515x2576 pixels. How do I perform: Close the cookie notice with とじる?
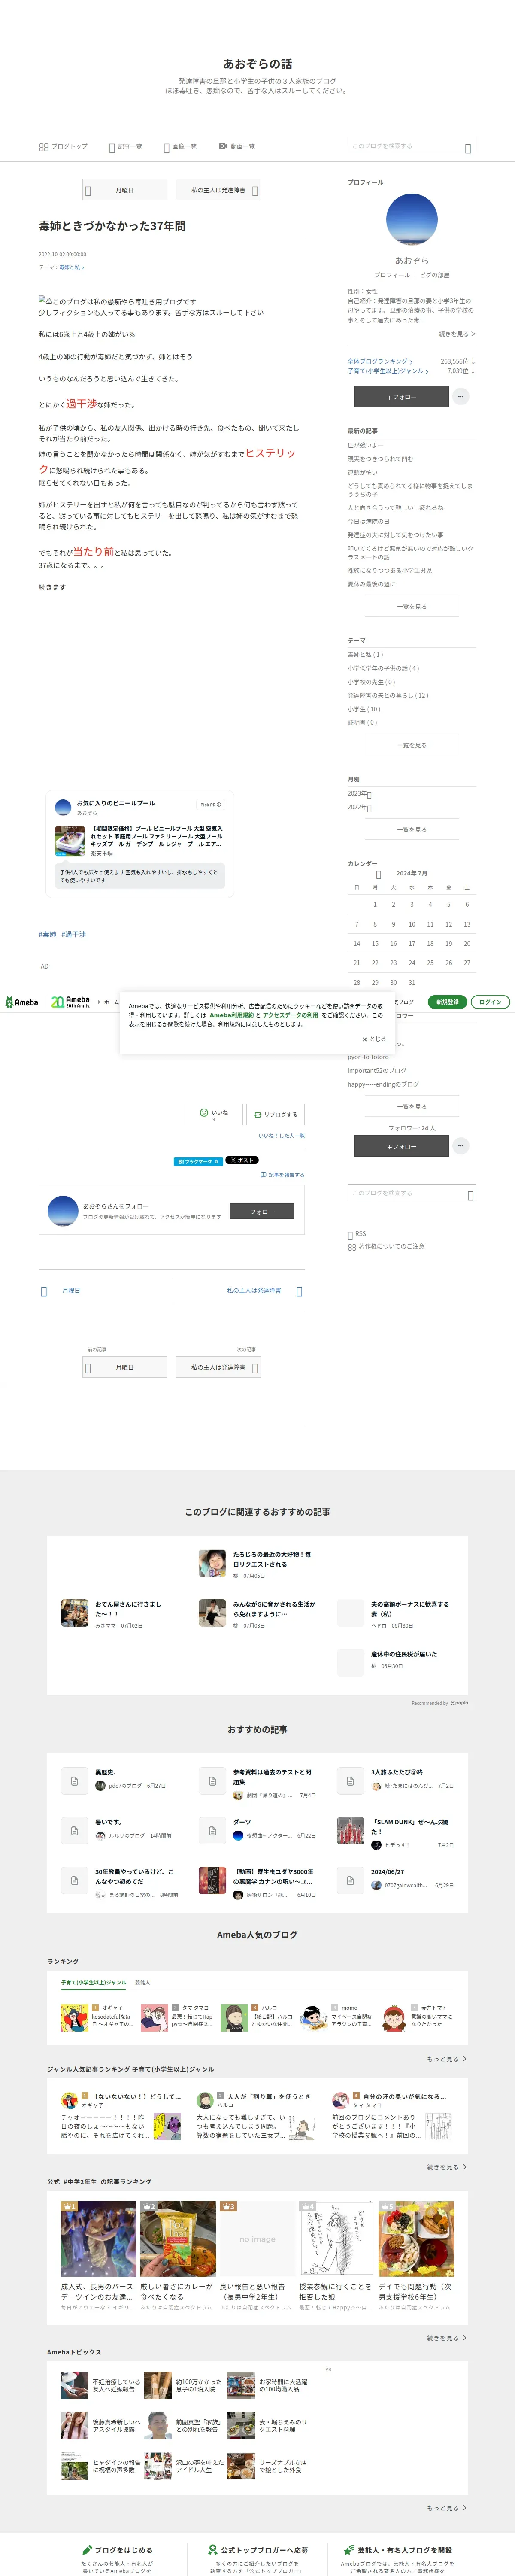pos(374,1039)
